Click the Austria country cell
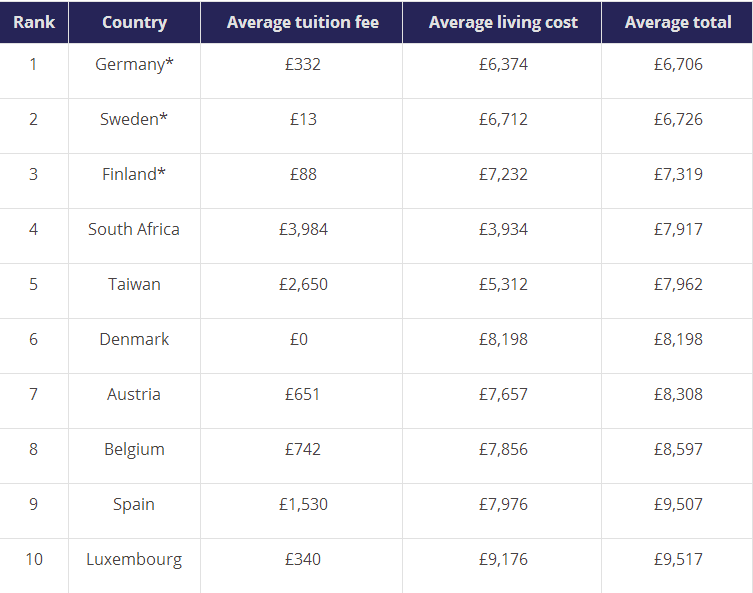The height and width of the screenshot is (593, 753). [x=134, y=394]
